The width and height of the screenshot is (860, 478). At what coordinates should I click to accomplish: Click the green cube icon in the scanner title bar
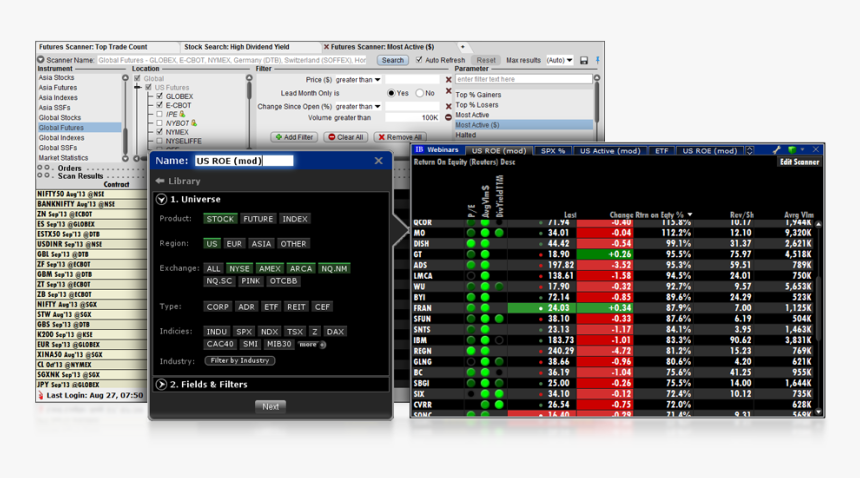[791, 150]
